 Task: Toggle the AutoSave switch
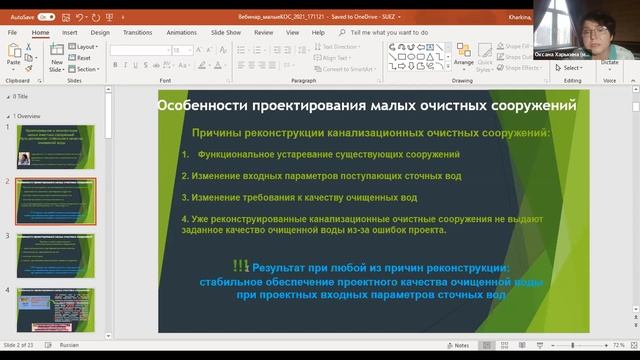coord(46,17)
